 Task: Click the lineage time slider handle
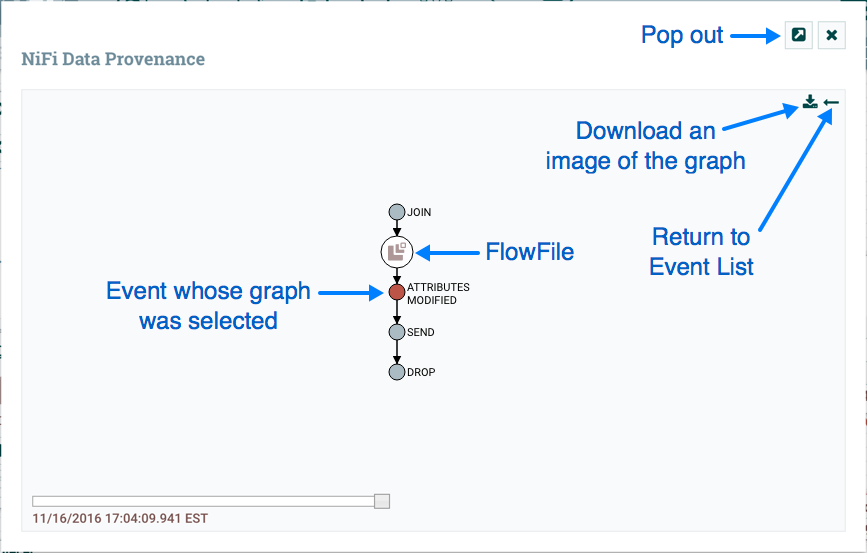click(382, 501)
